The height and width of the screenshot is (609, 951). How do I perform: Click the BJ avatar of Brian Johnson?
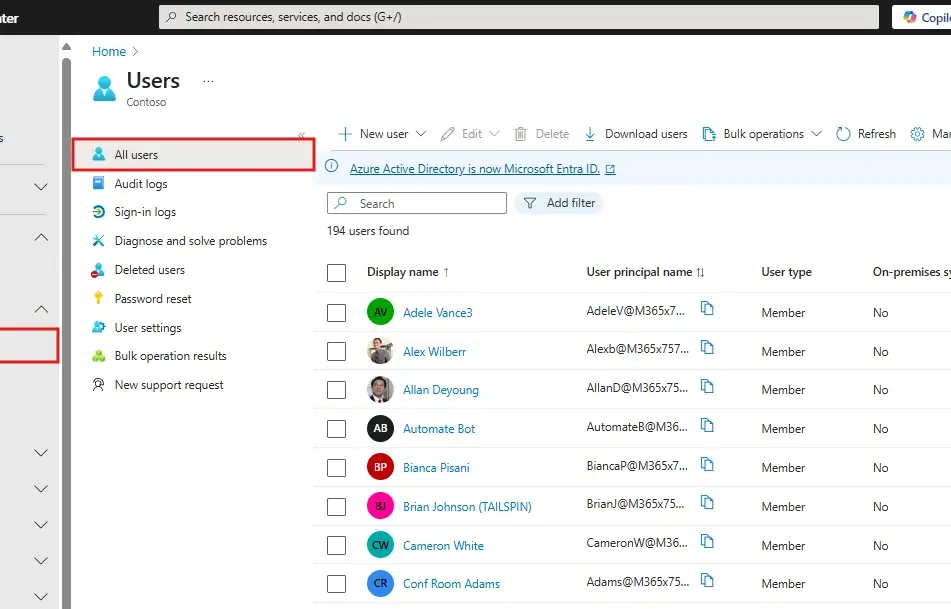click(x=380, y=506)
